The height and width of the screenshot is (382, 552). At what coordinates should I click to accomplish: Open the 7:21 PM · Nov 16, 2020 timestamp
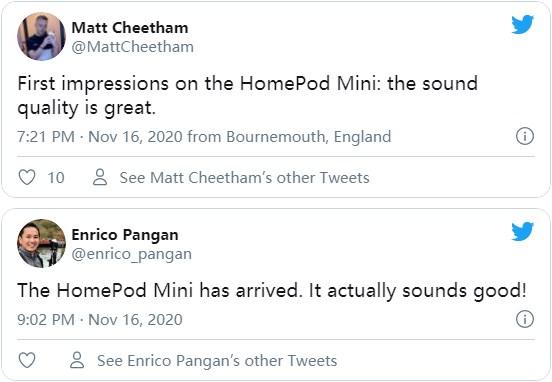[x=100, y=137]
